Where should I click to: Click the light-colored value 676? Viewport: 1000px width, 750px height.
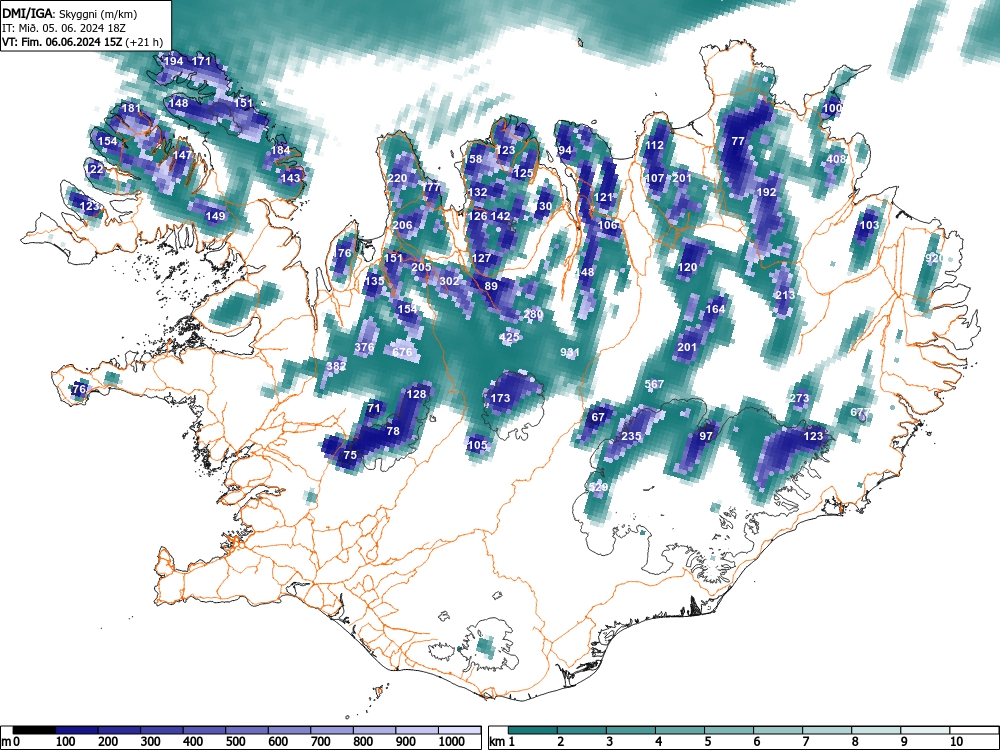[x=402, y=351]
